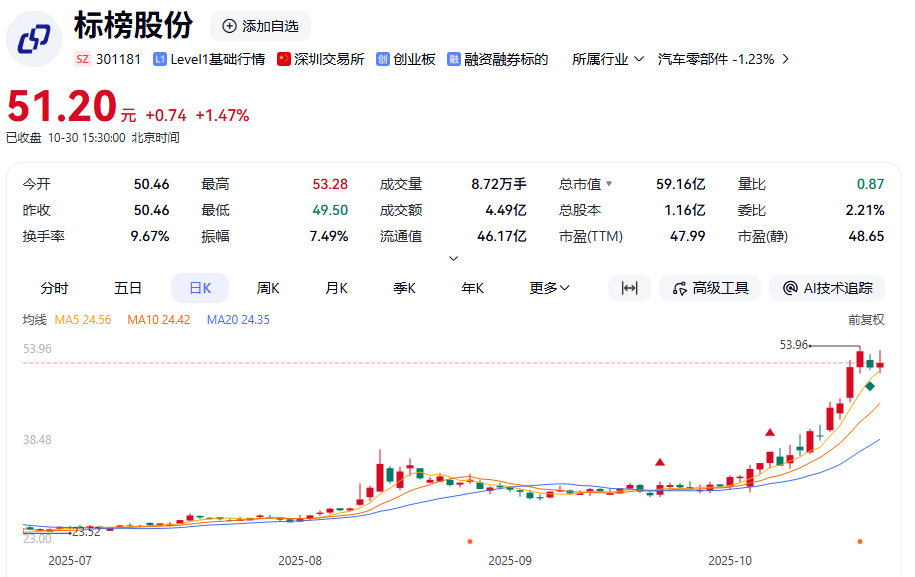Toggle the MA10 moving average line
The height and width of the screenshot is (577, 915).
pos(158,320)
